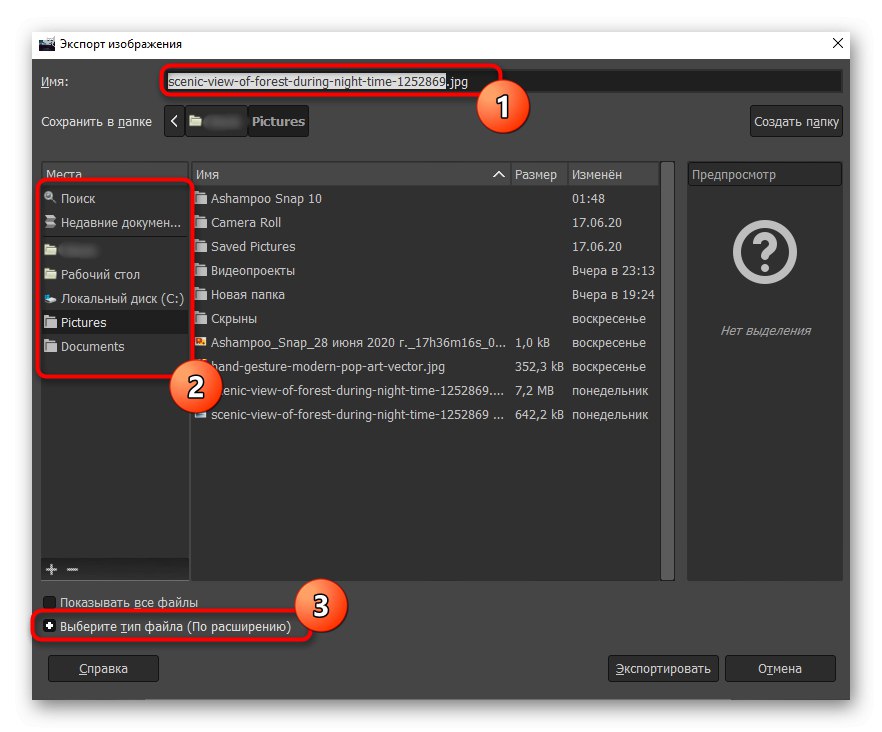Click the Отмена button

pos(780,668)
